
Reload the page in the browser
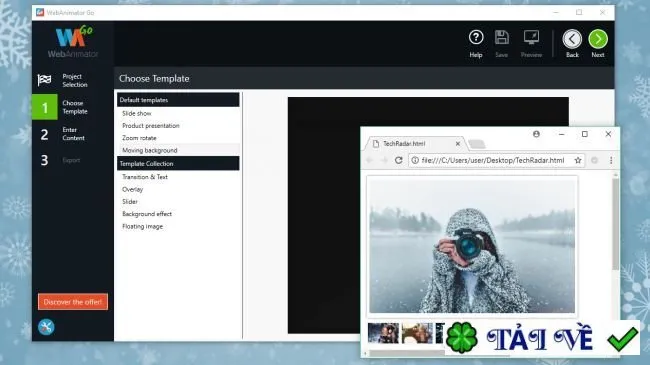399,160
